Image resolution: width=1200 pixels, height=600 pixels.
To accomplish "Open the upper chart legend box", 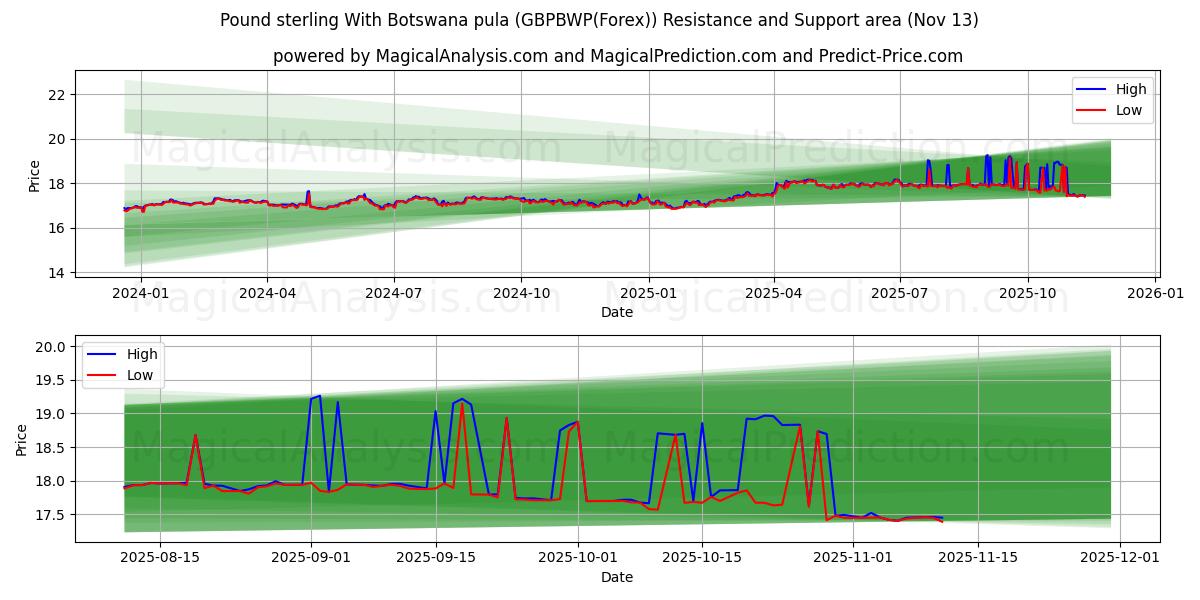I will 1110,99.
